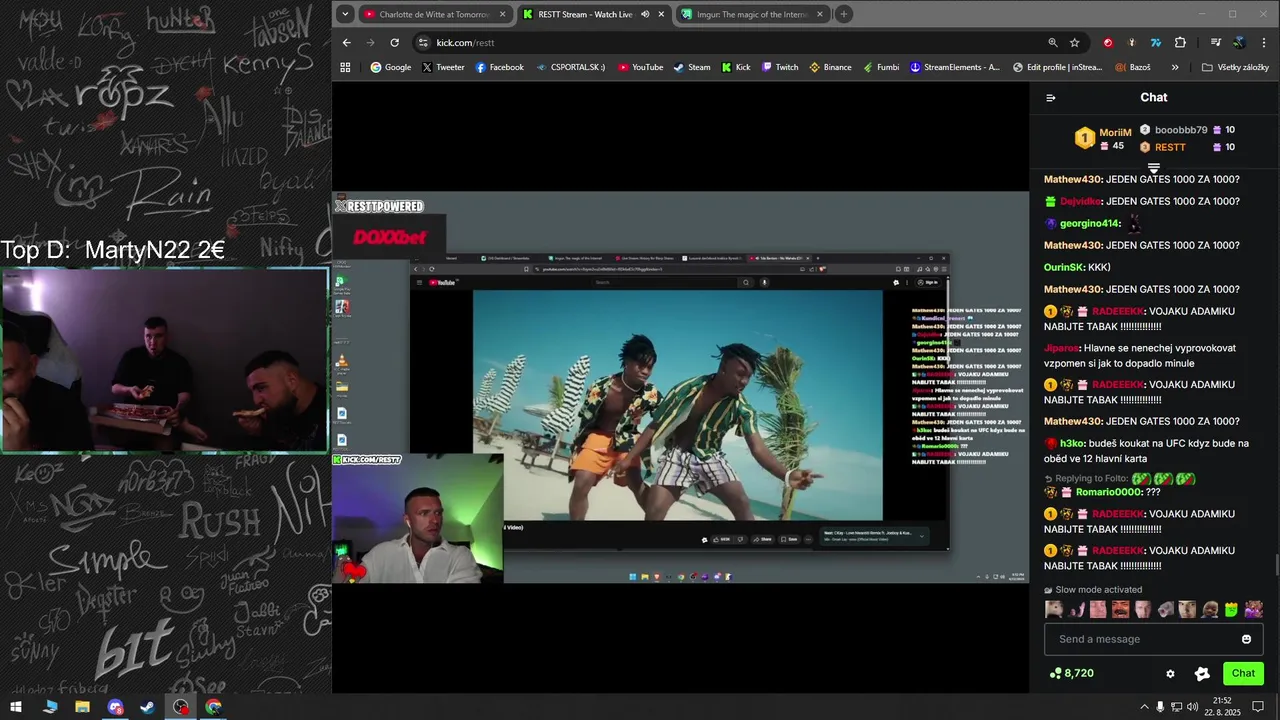Screen dimensions: 1280x720
Task: Open Všetky záložky bookmarks folder
Action: [x=1236, y=67]
